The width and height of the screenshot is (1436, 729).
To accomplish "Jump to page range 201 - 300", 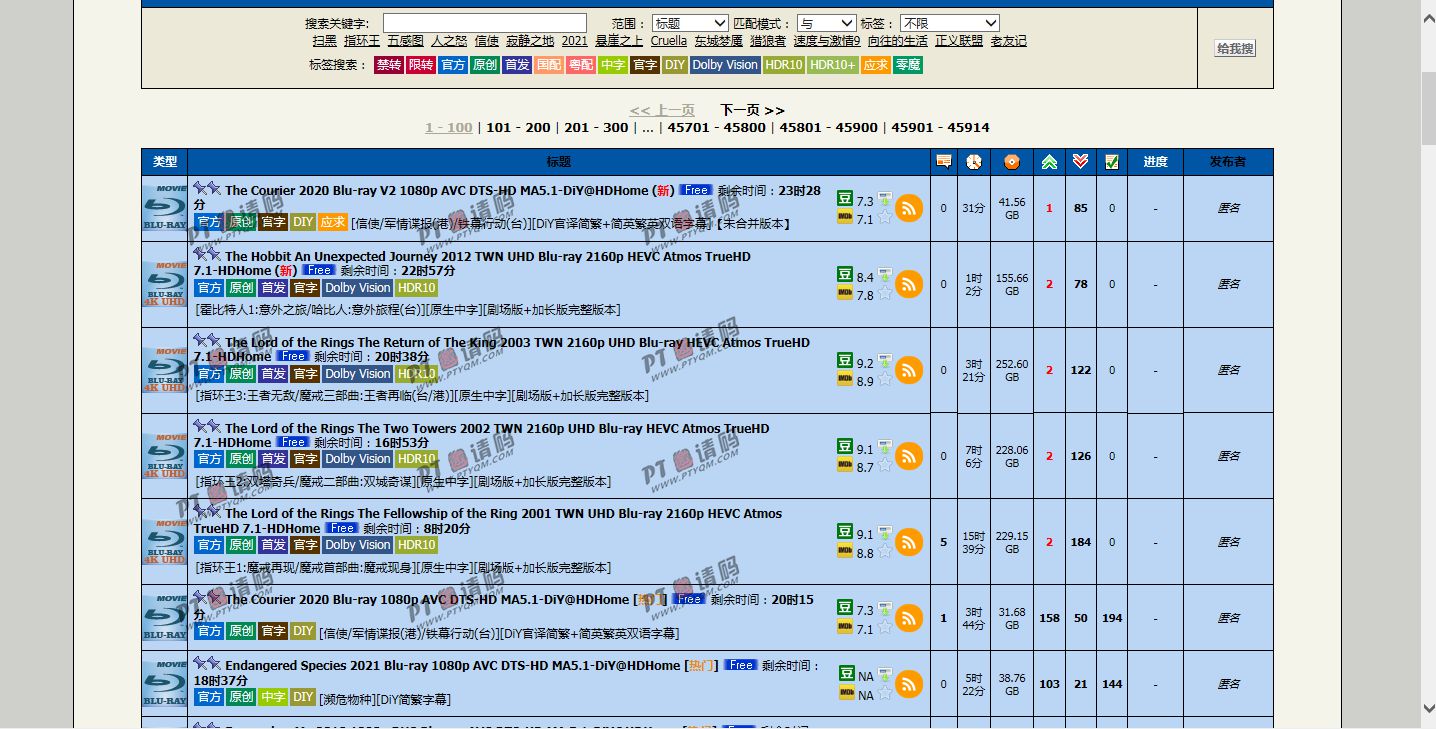I will click(596, 128).
